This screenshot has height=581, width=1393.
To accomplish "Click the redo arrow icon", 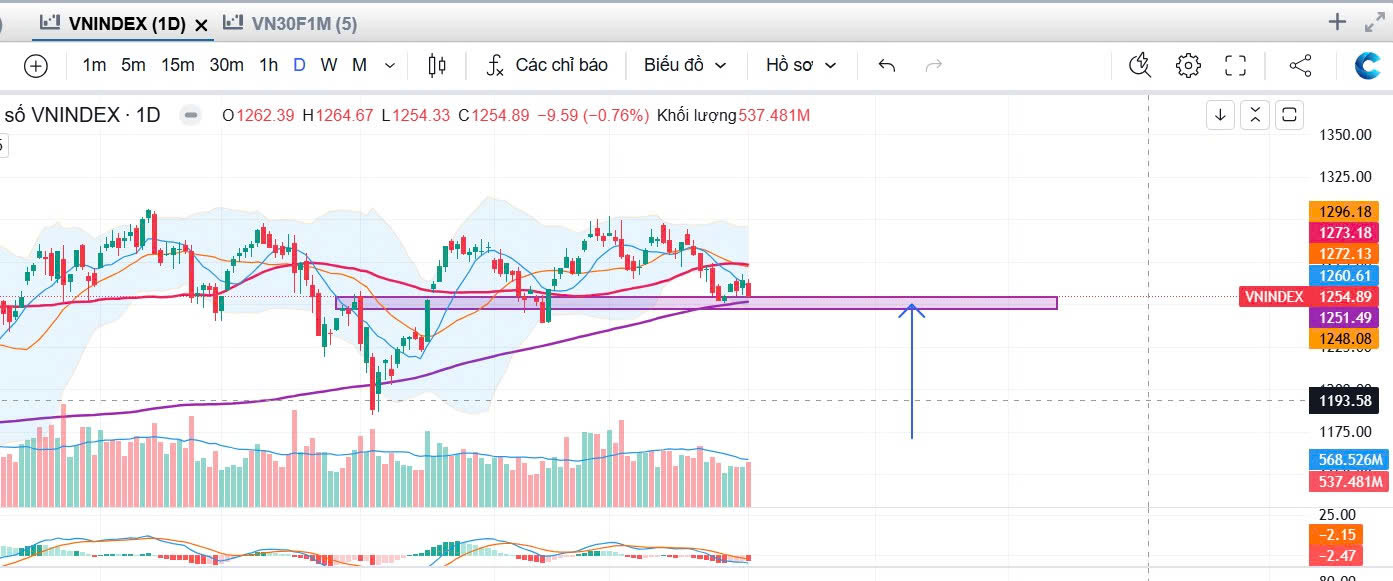I will point(934,66).
